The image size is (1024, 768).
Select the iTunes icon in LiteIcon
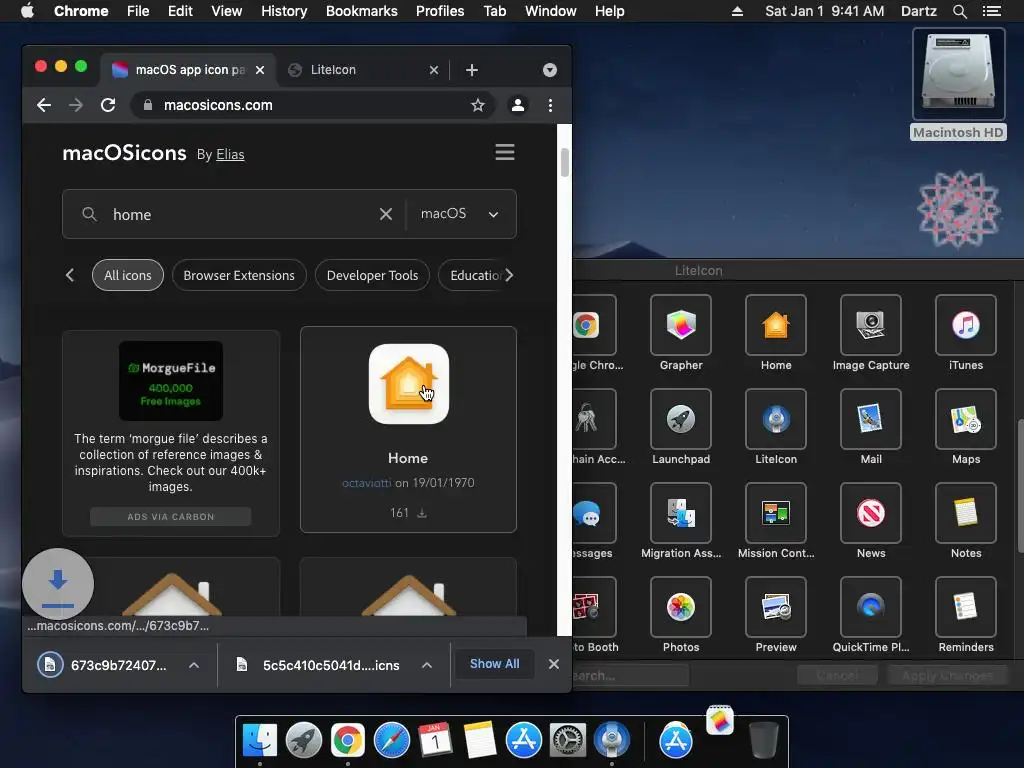click(x=965, y=325)
